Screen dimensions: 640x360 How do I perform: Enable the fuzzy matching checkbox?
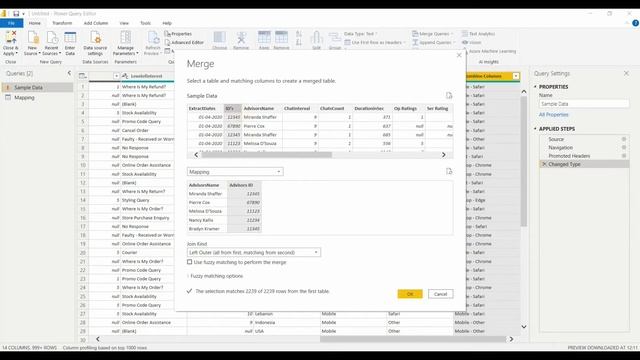click(x=189, y=262)
